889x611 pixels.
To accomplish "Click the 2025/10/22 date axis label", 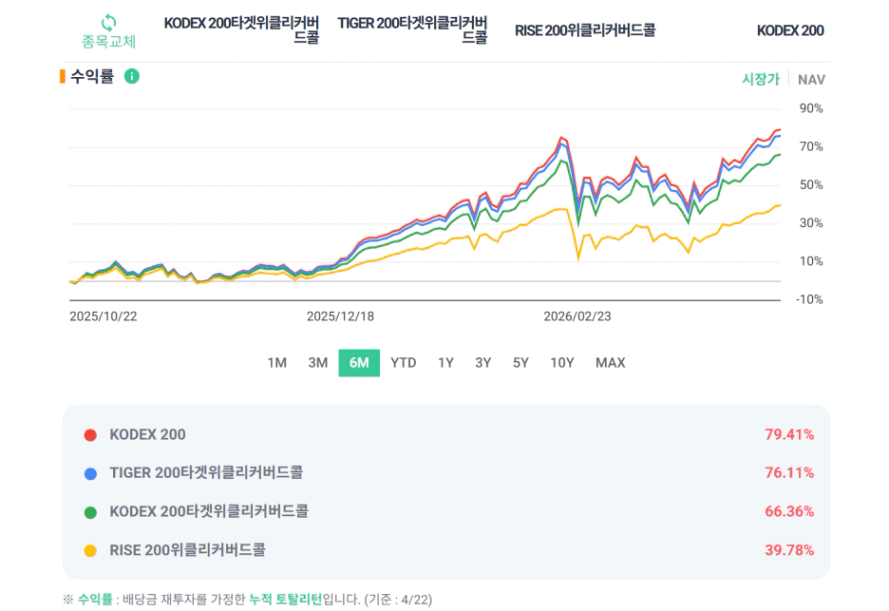I will 103,316.
